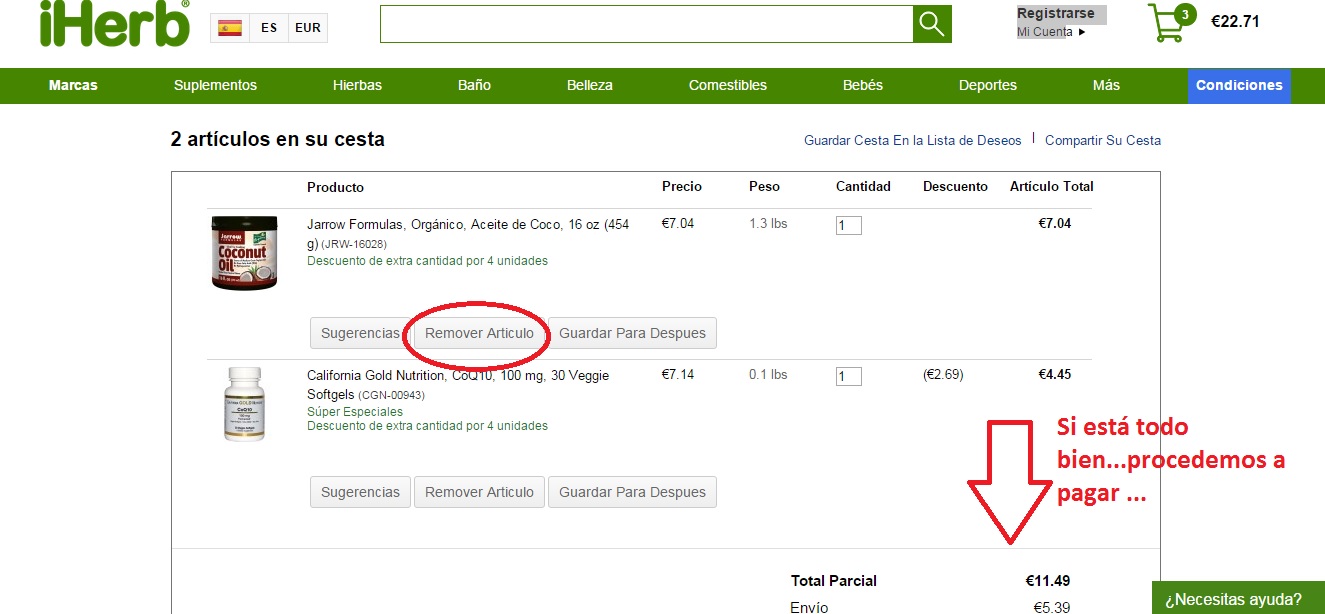The image size is (1325, 614).
Task: Click the Spain flag icon
Action: (230, 28)
